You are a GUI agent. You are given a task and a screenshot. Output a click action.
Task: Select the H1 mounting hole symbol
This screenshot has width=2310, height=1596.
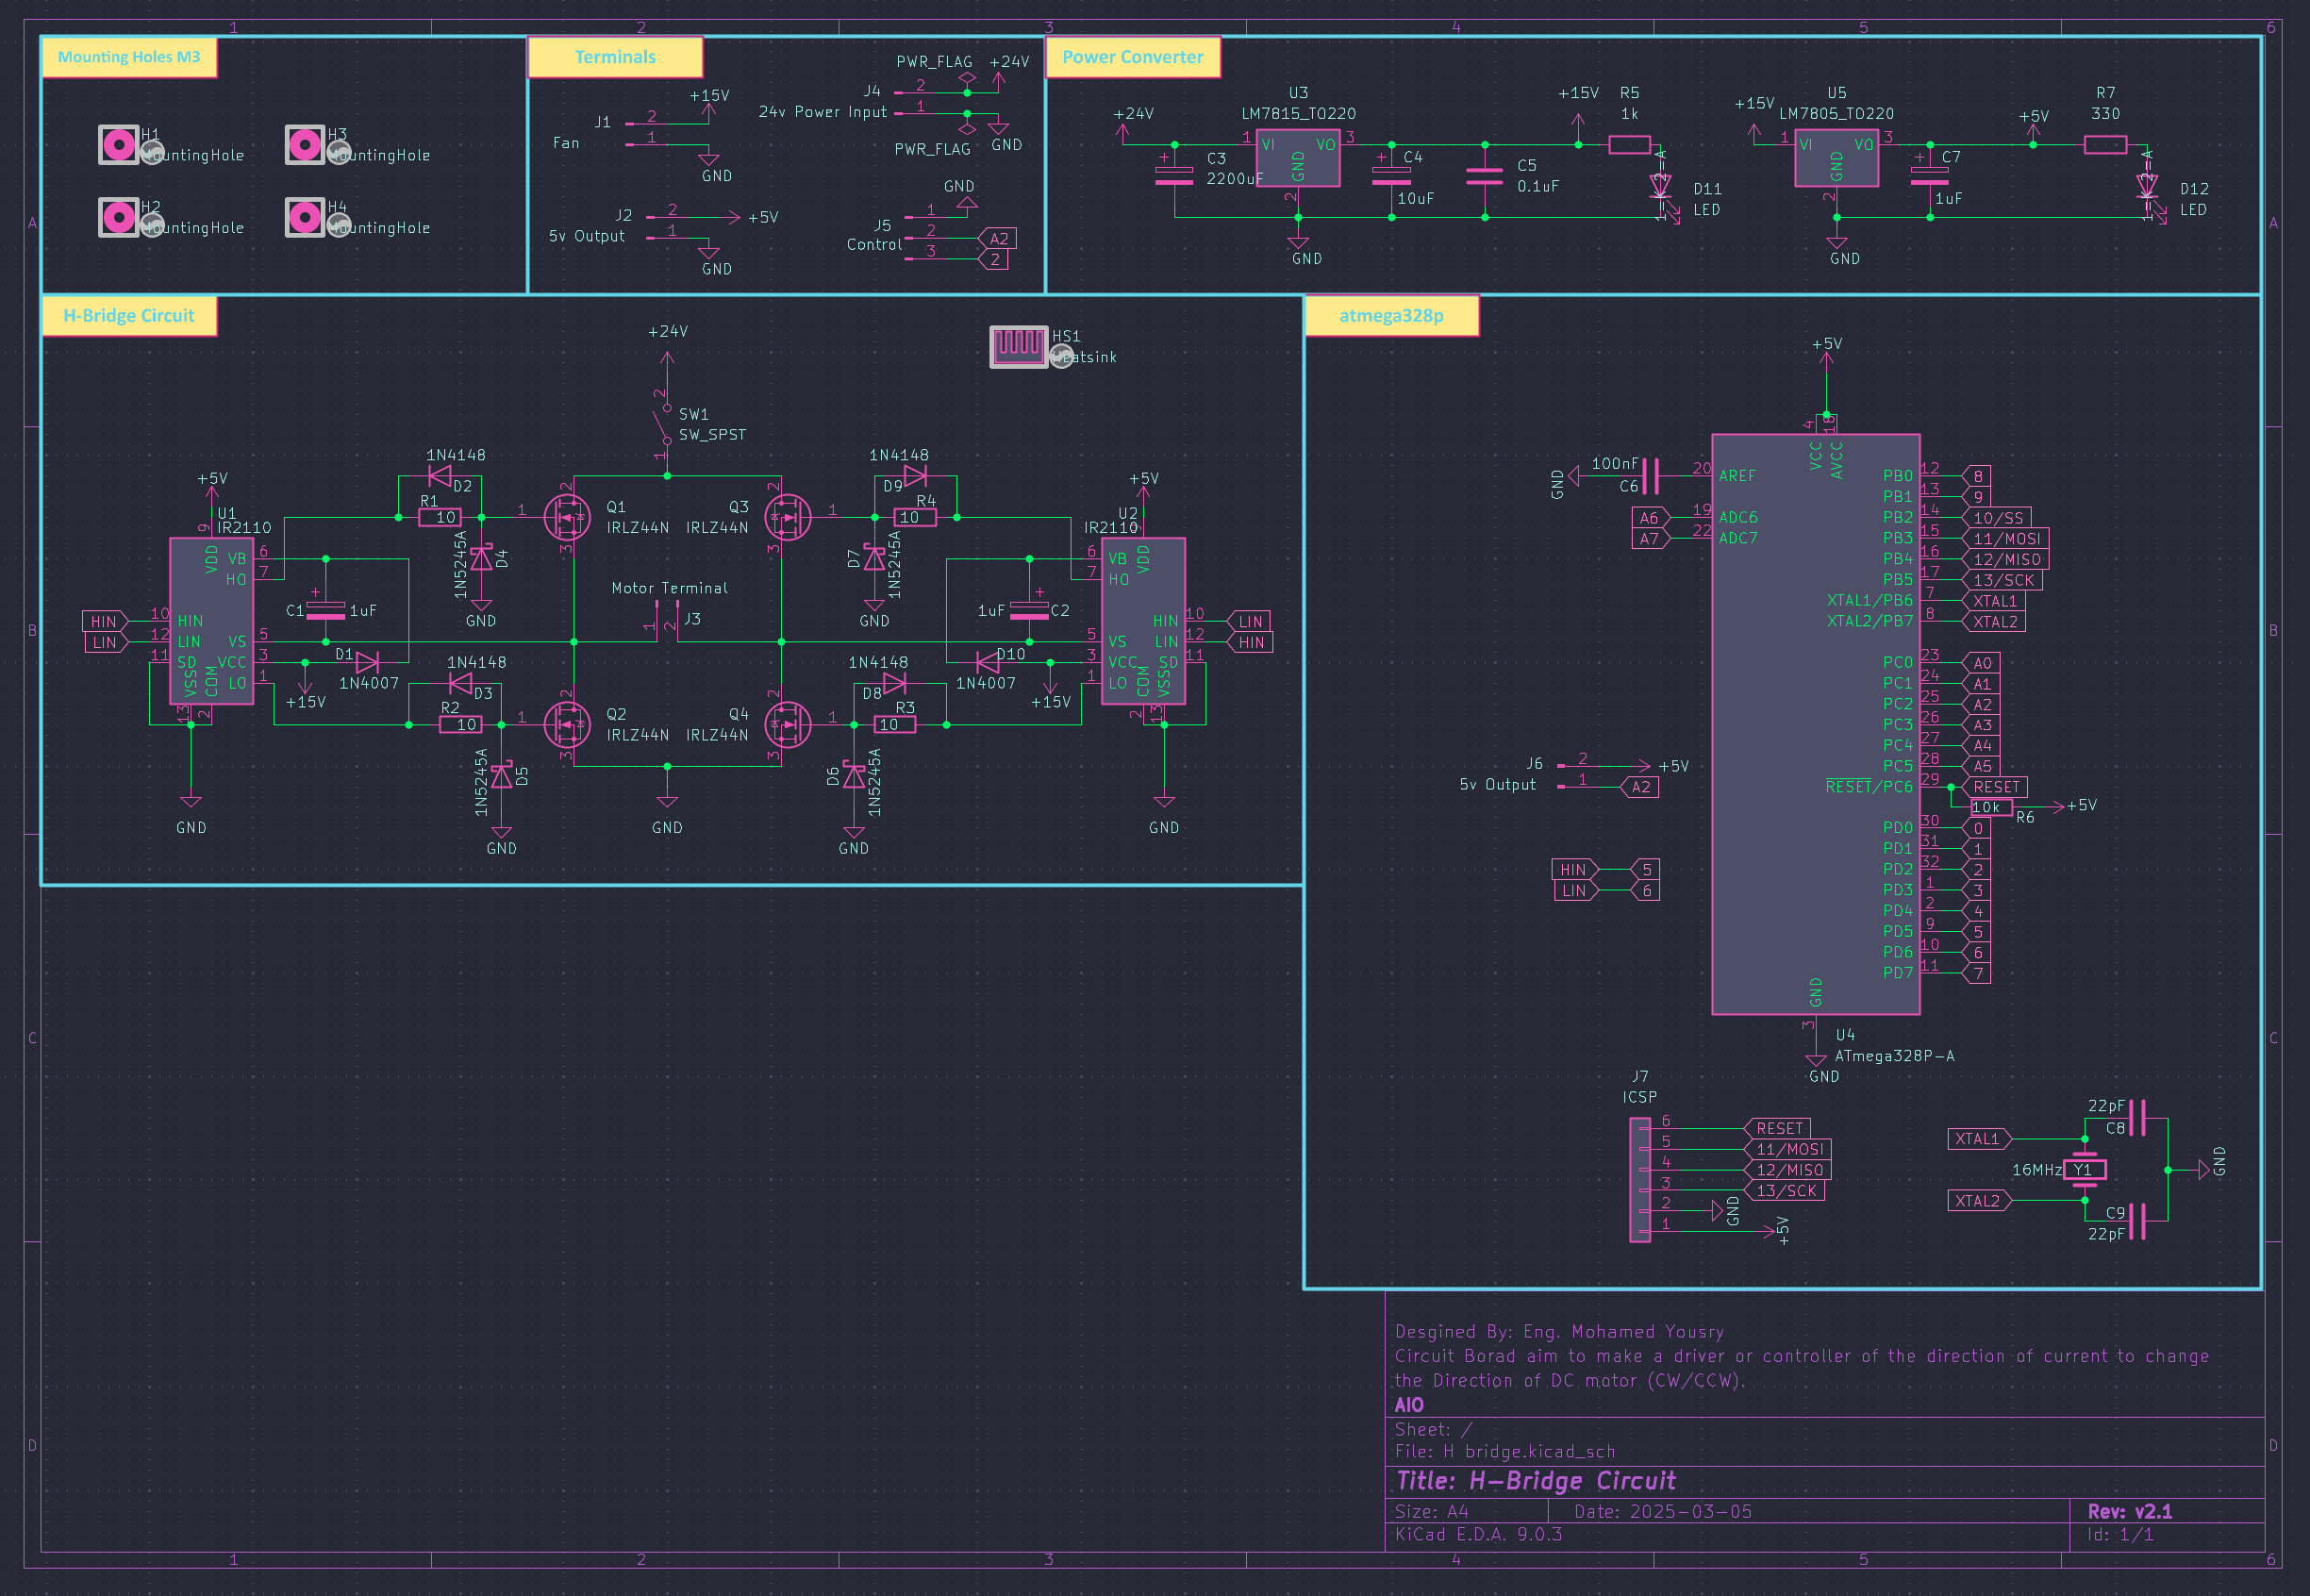click(x=119, y=145)
